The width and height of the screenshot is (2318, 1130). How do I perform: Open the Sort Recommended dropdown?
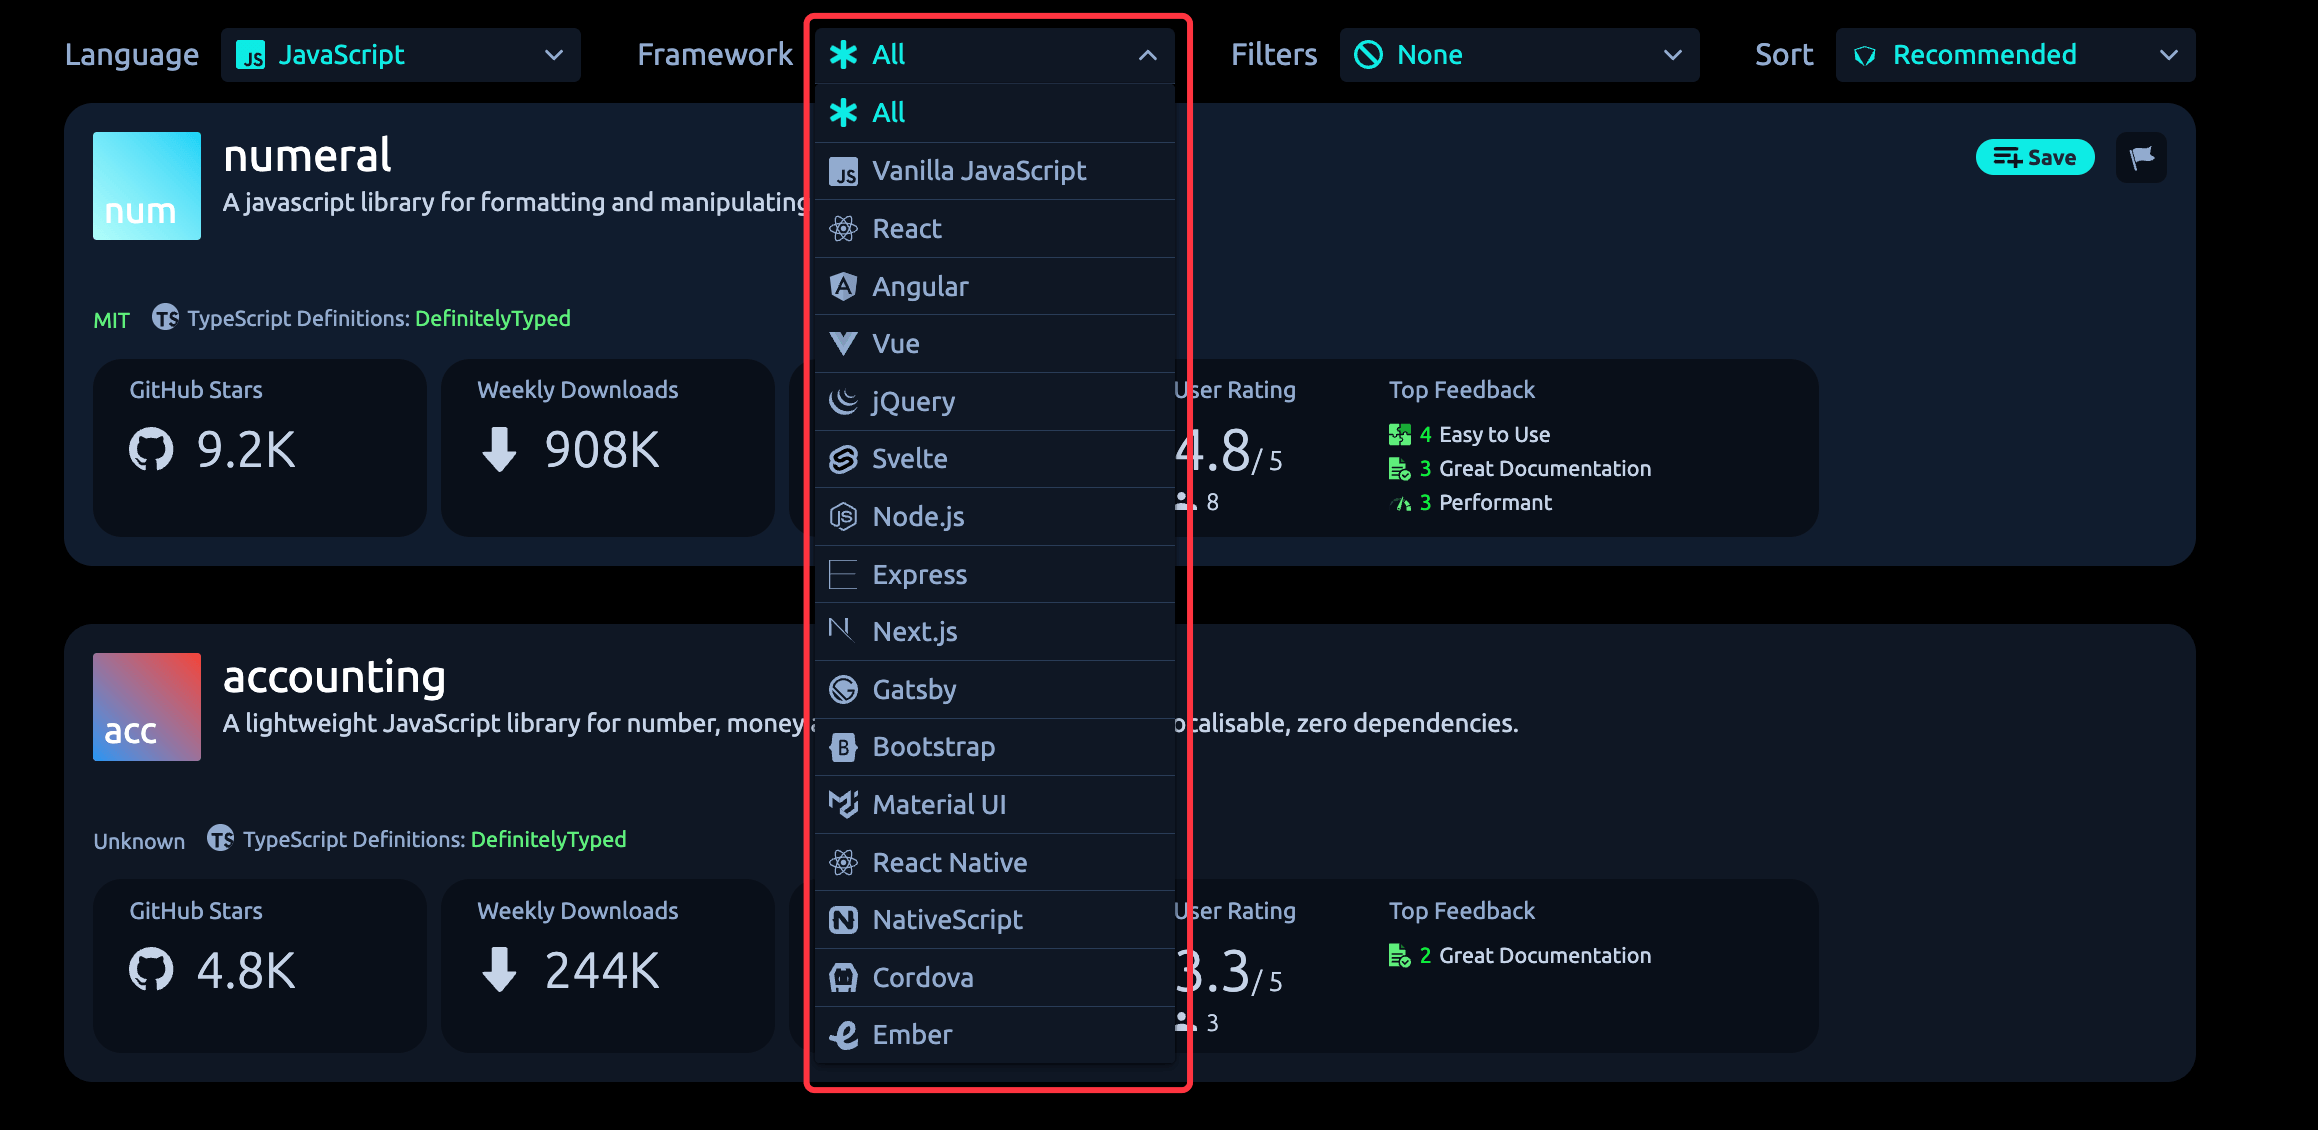(x=2014, y=55)
